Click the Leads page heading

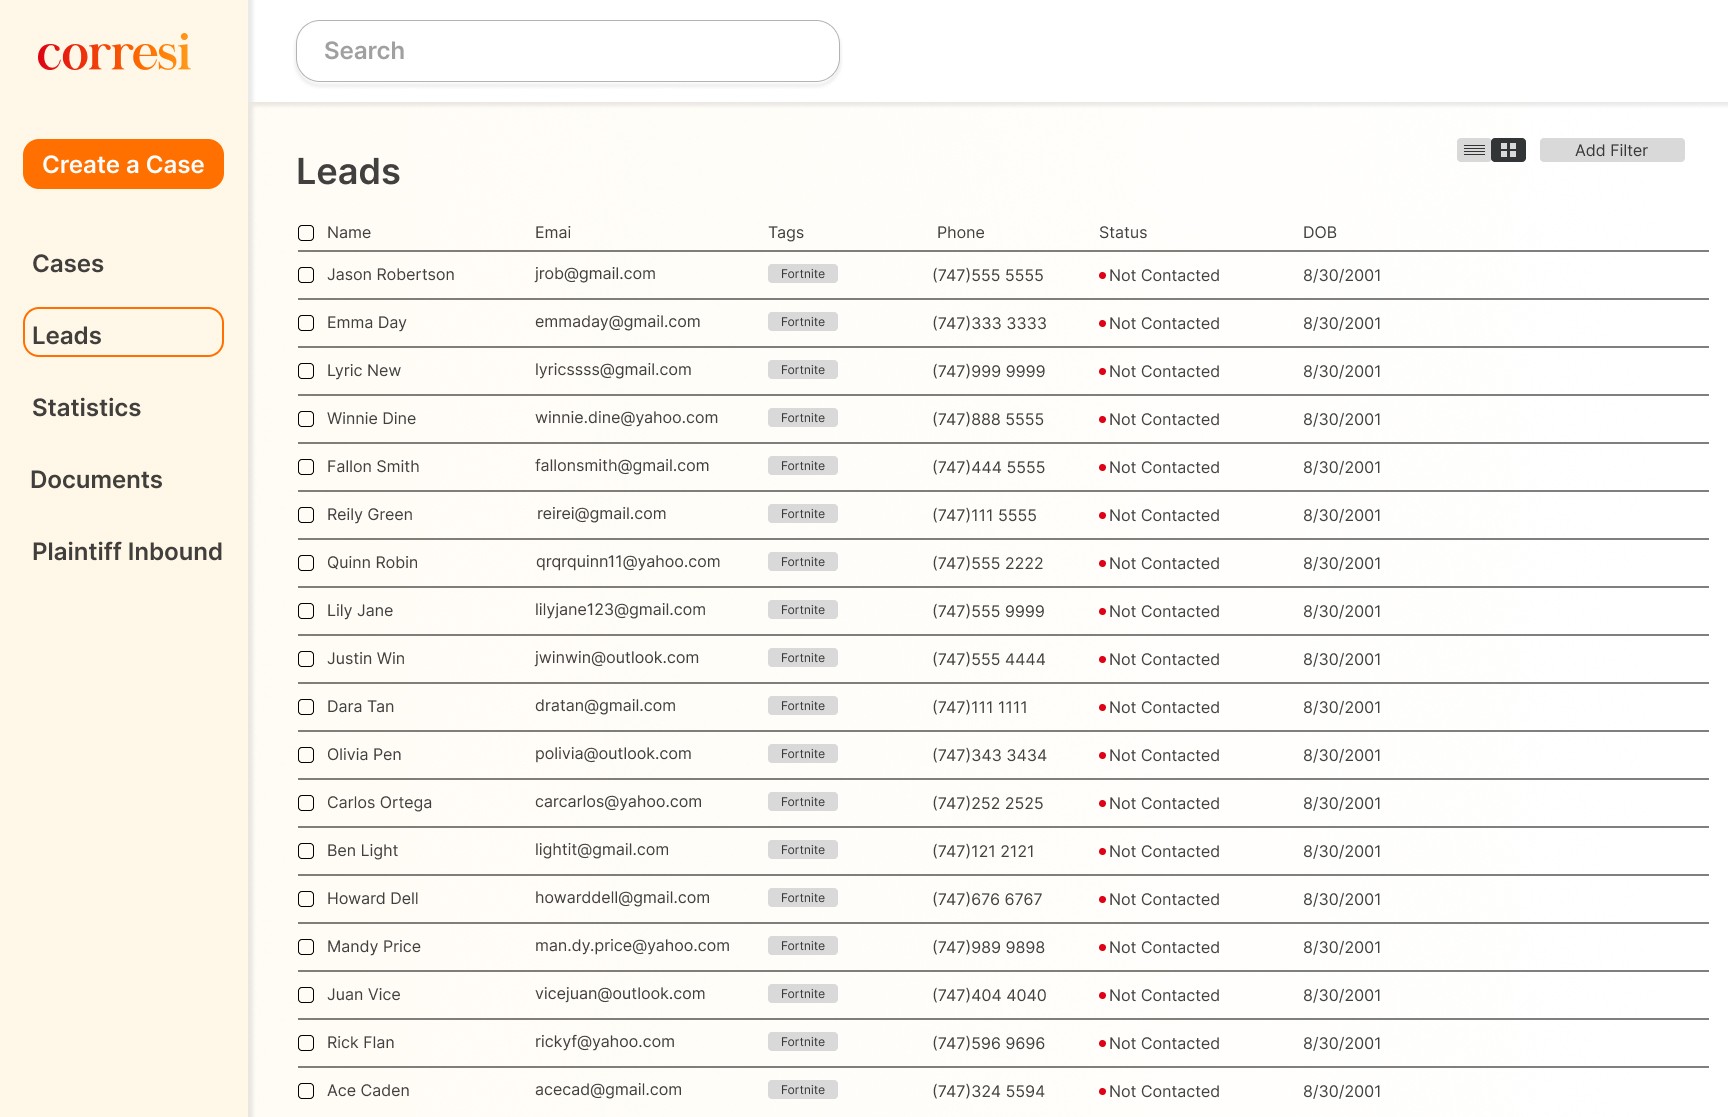(x=349, y=172)
